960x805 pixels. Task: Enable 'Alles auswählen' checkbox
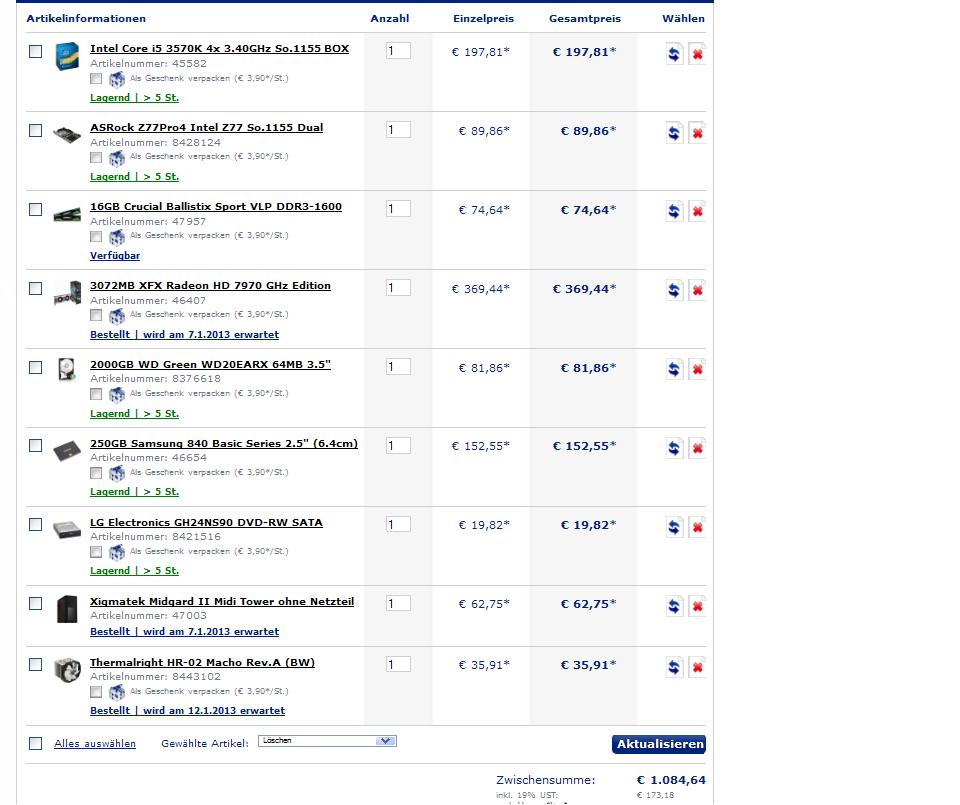point(36,743)
